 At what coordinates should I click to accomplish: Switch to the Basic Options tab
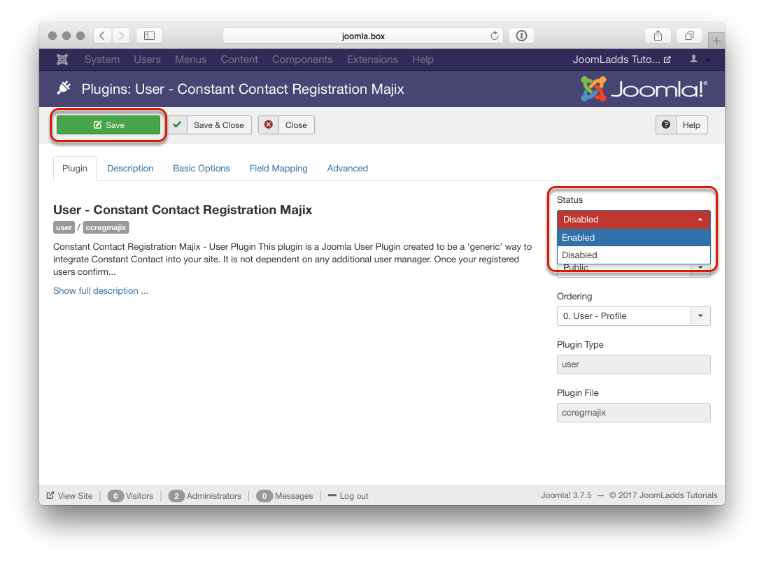(201, 169)
